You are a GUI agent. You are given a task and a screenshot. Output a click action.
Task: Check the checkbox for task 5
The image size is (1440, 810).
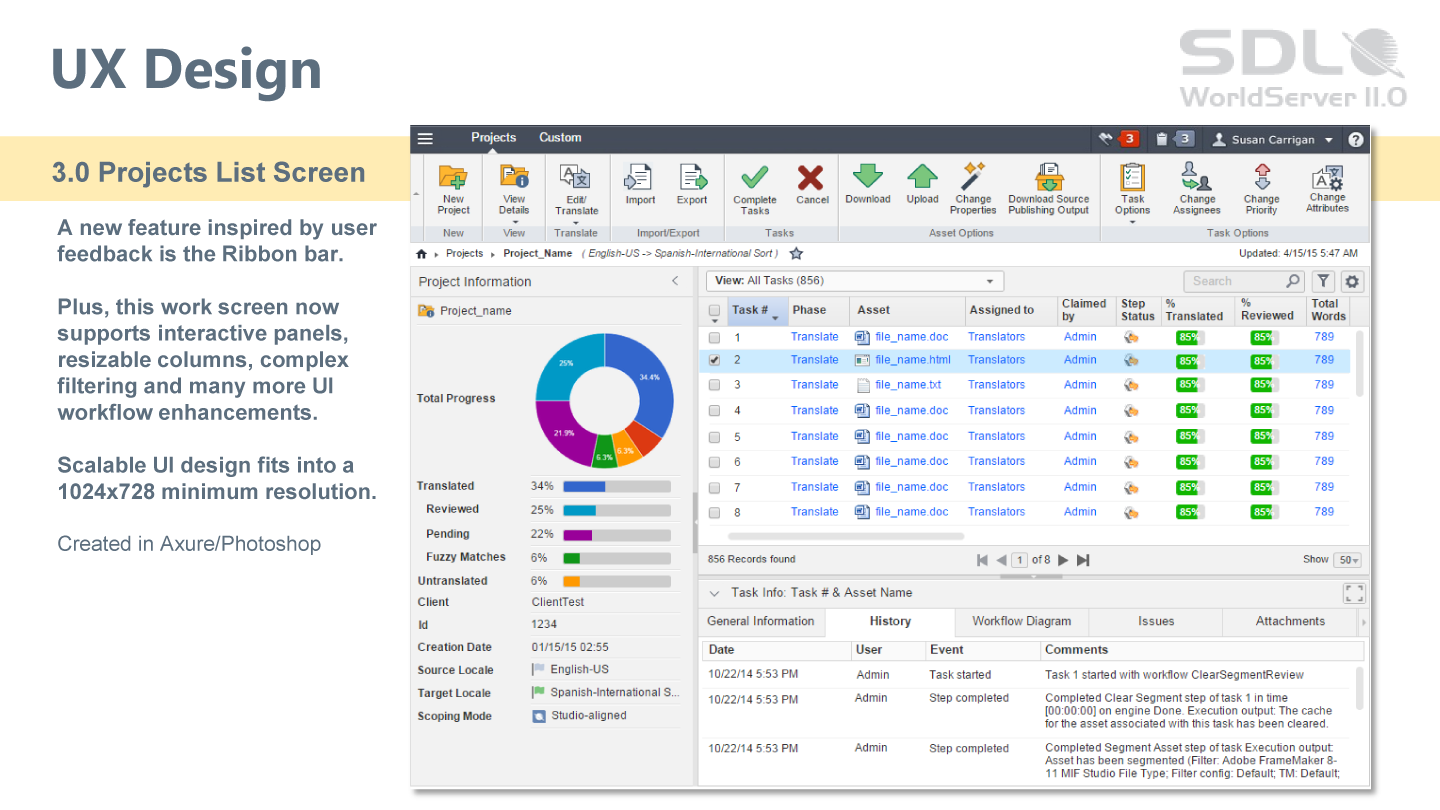[714, 437]
